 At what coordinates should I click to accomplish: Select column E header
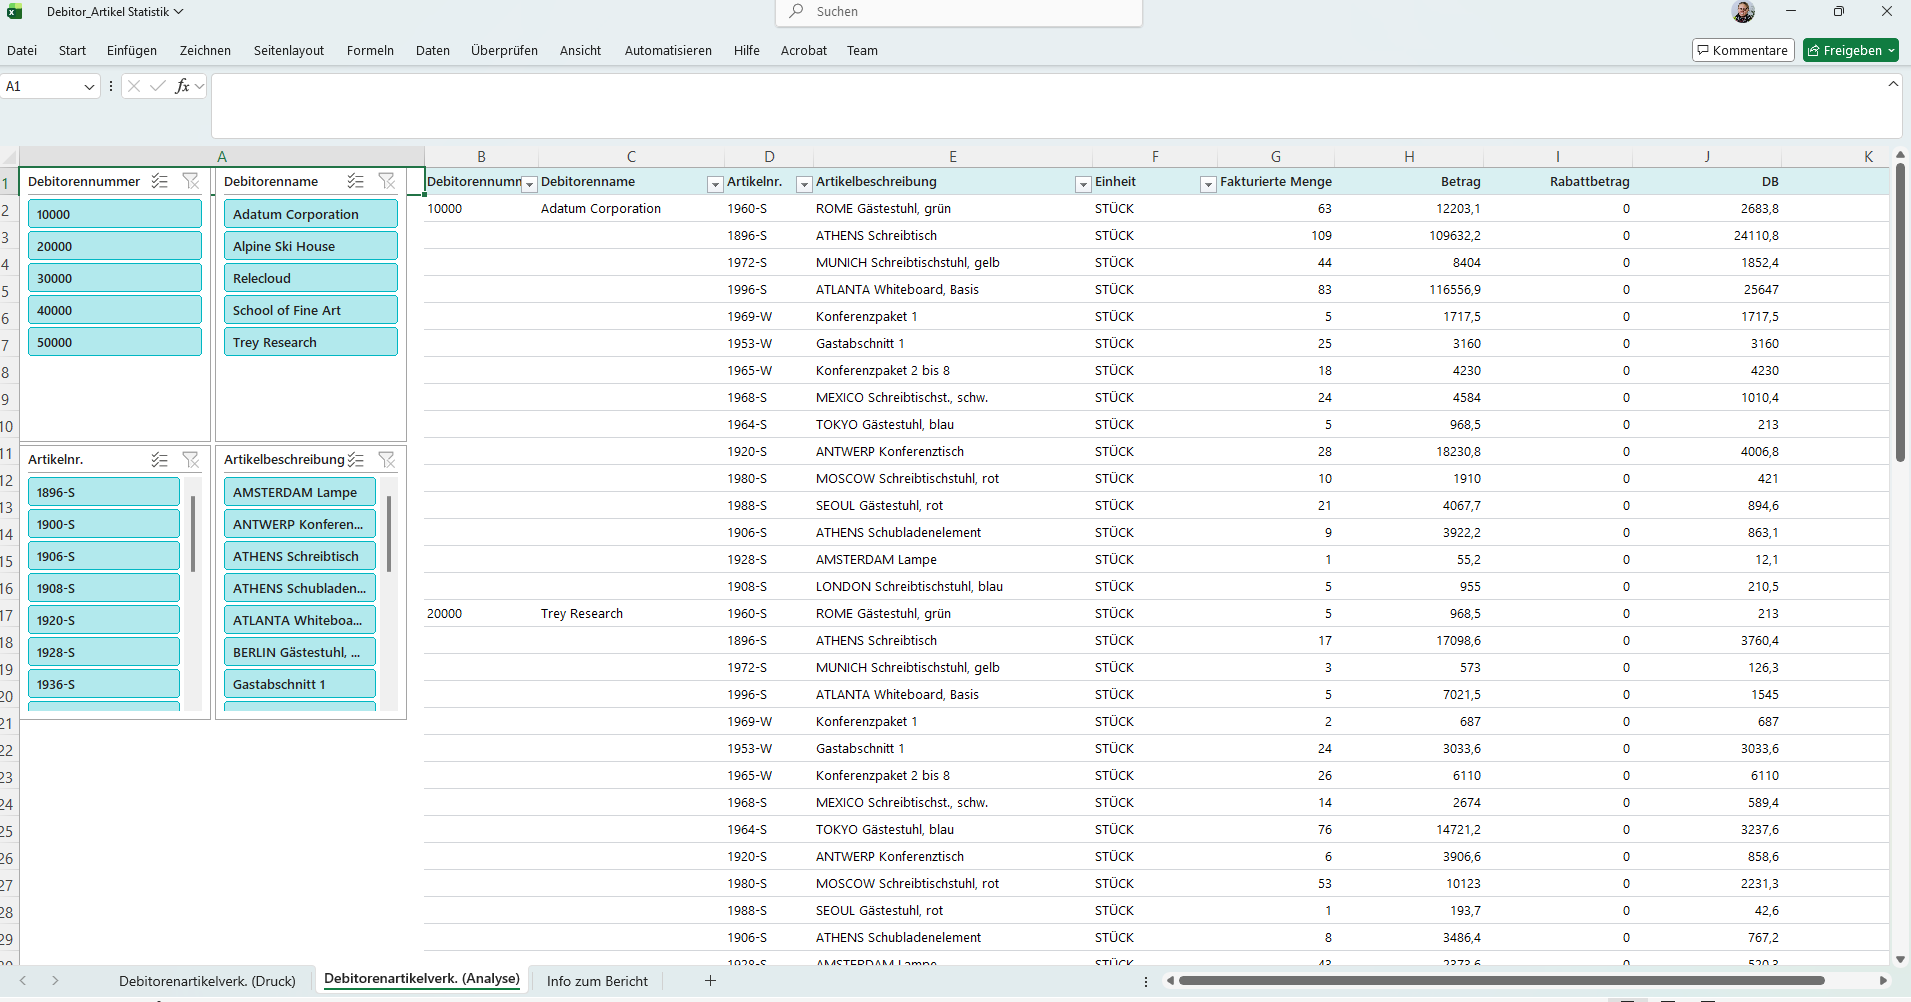(953, 157)
